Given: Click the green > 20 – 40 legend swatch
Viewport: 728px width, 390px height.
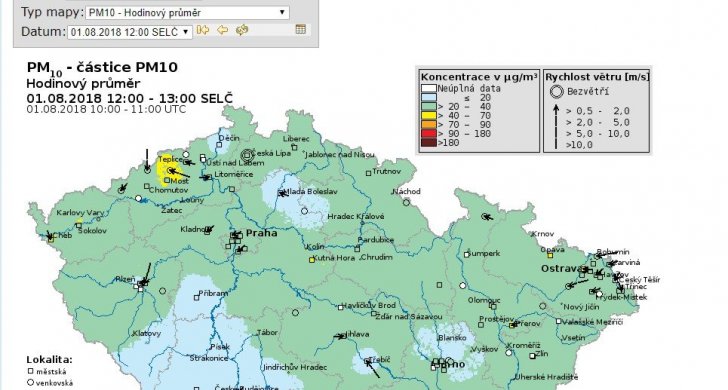Looking at the screenshot, I should point(429,106).
